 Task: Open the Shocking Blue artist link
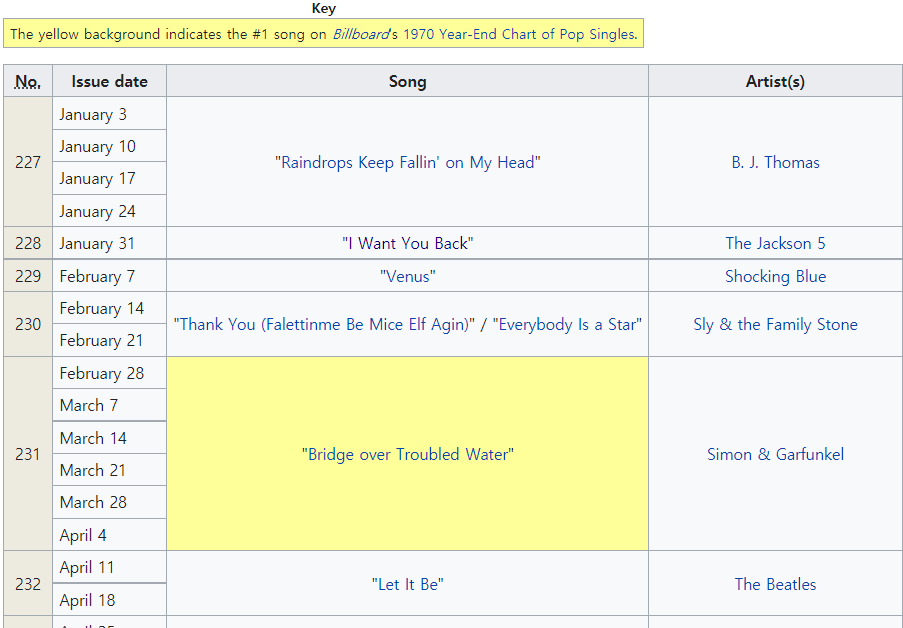coord(775,276)
